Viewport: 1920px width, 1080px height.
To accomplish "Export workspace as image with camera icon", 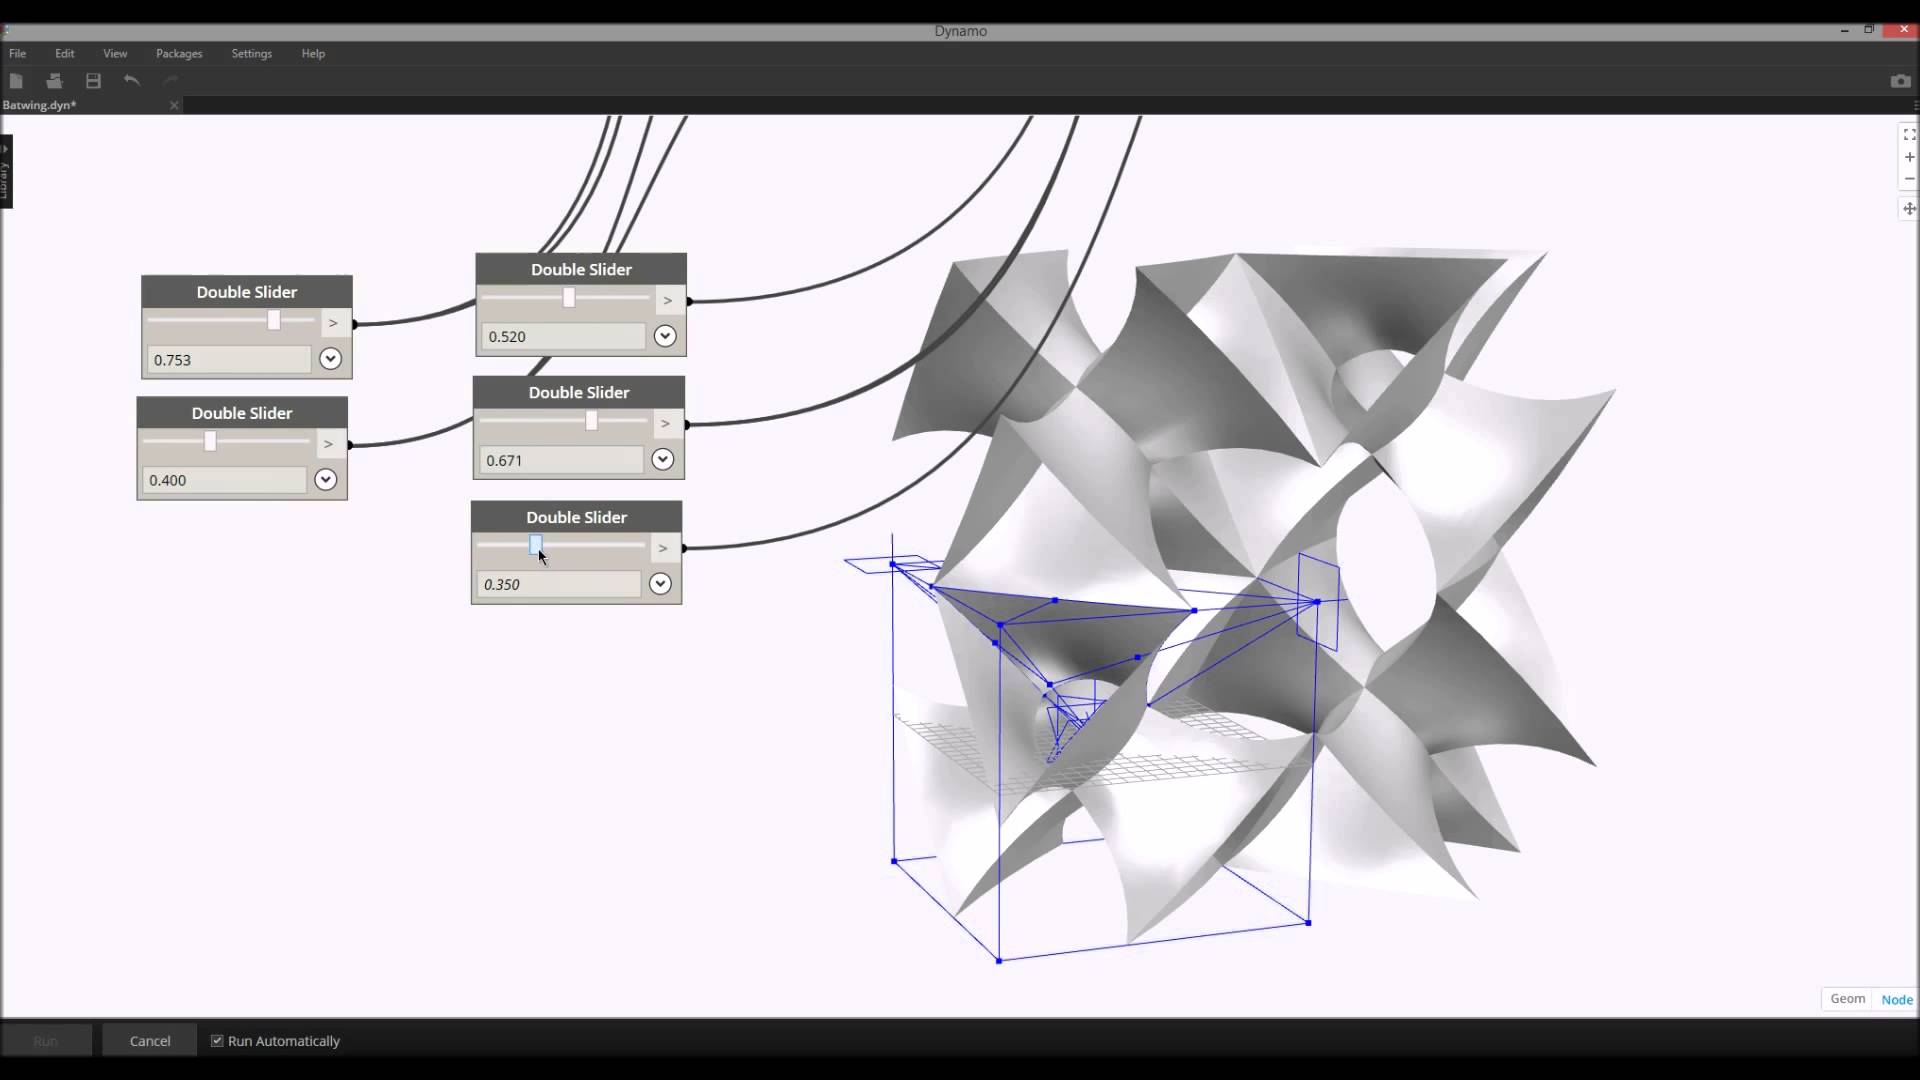I will click(1898, 81).
